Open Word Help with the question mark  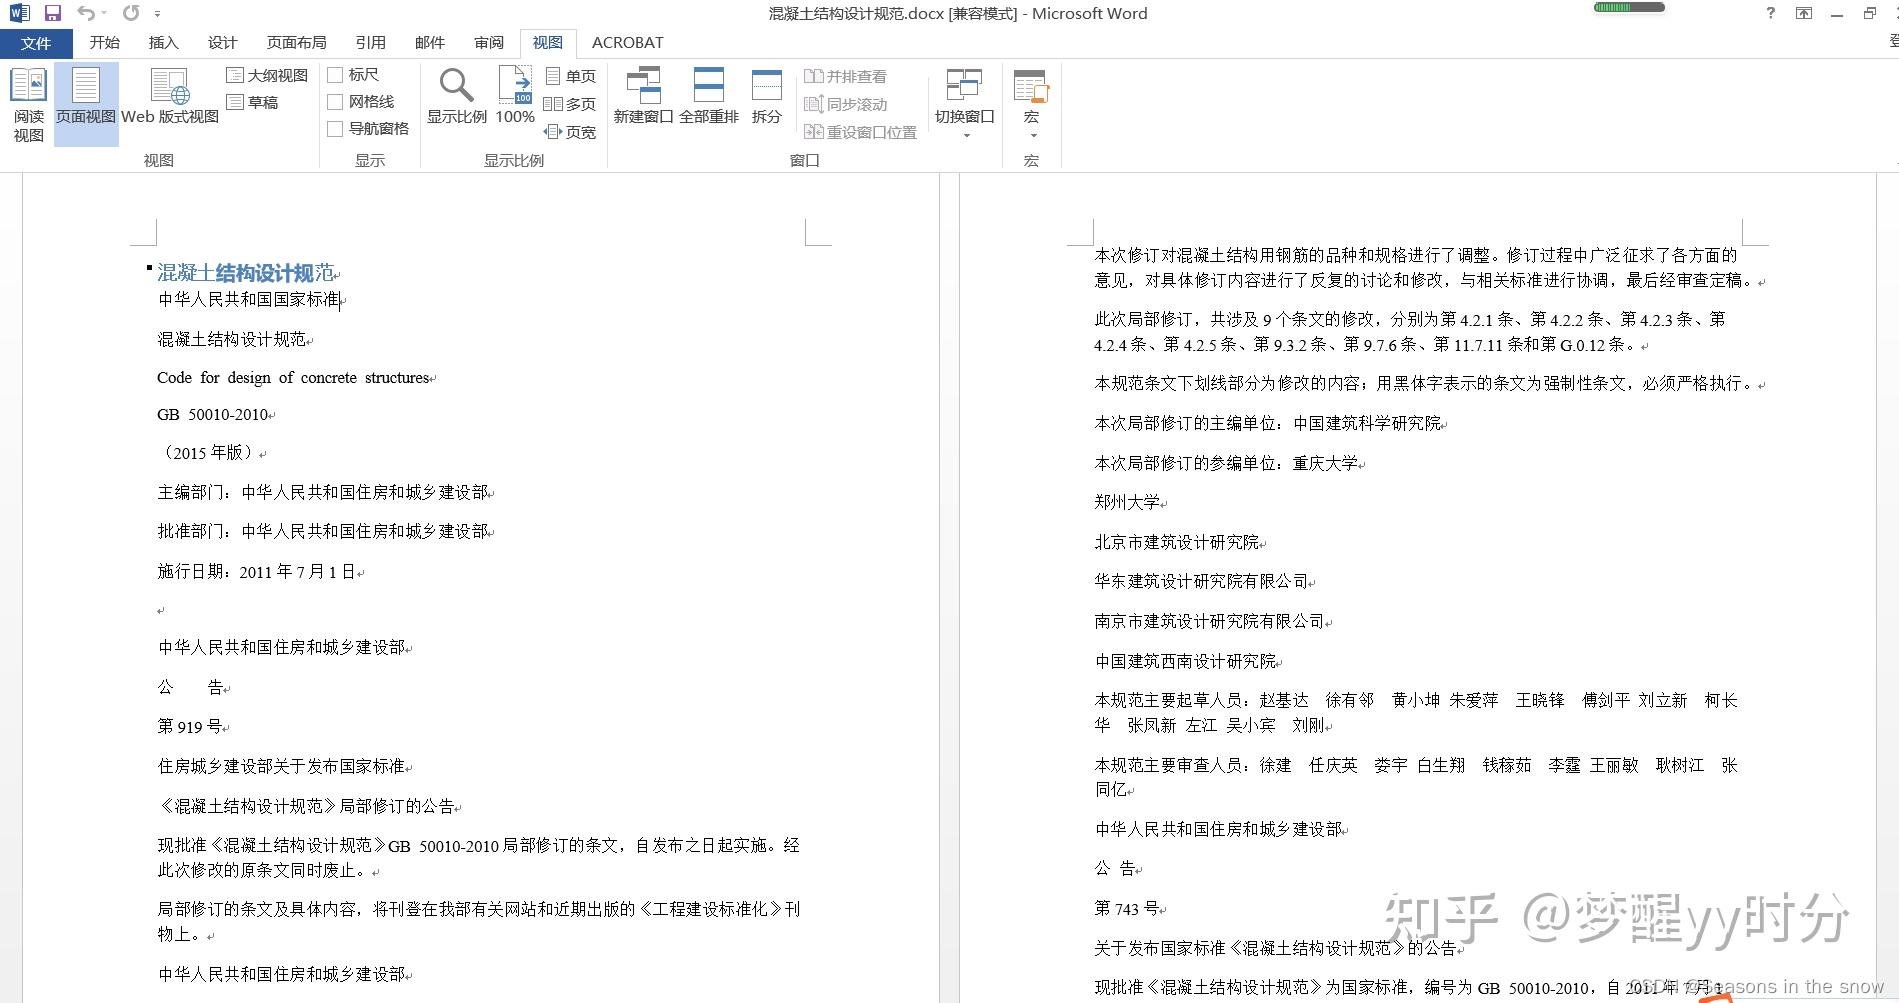pos(1771,13)
